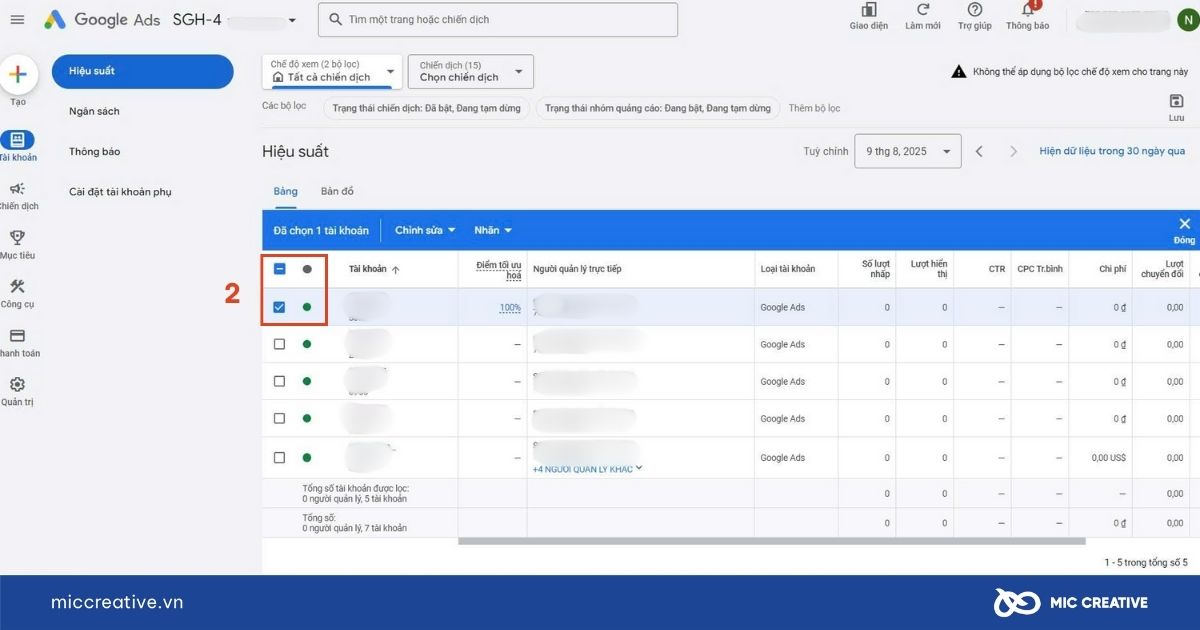The width and height of the screenshot is (1200, 630).
Task: Click the Tạo plus button
Action: point(18,74)
